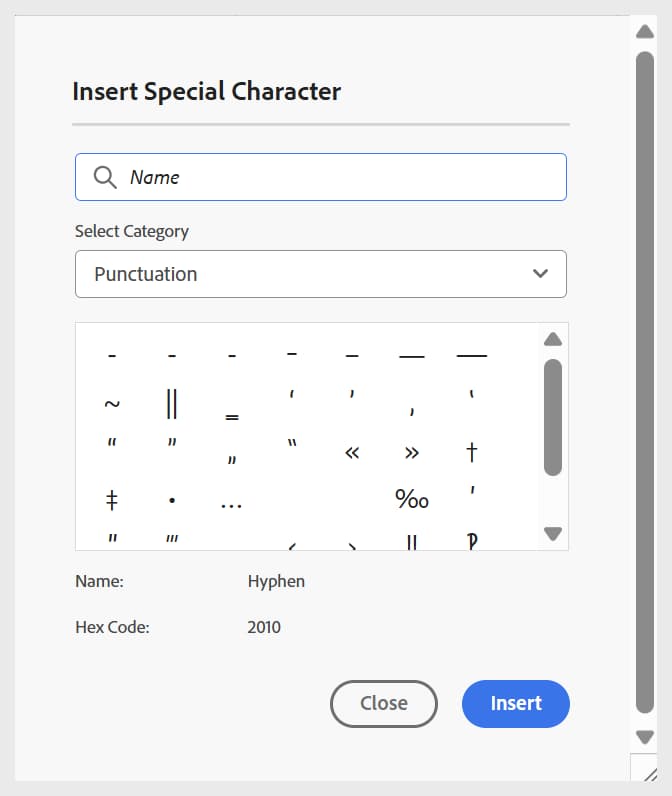Select the double vertical line character
The width and height of the screenshot is (672, 796).
click(x=172, y=404)
